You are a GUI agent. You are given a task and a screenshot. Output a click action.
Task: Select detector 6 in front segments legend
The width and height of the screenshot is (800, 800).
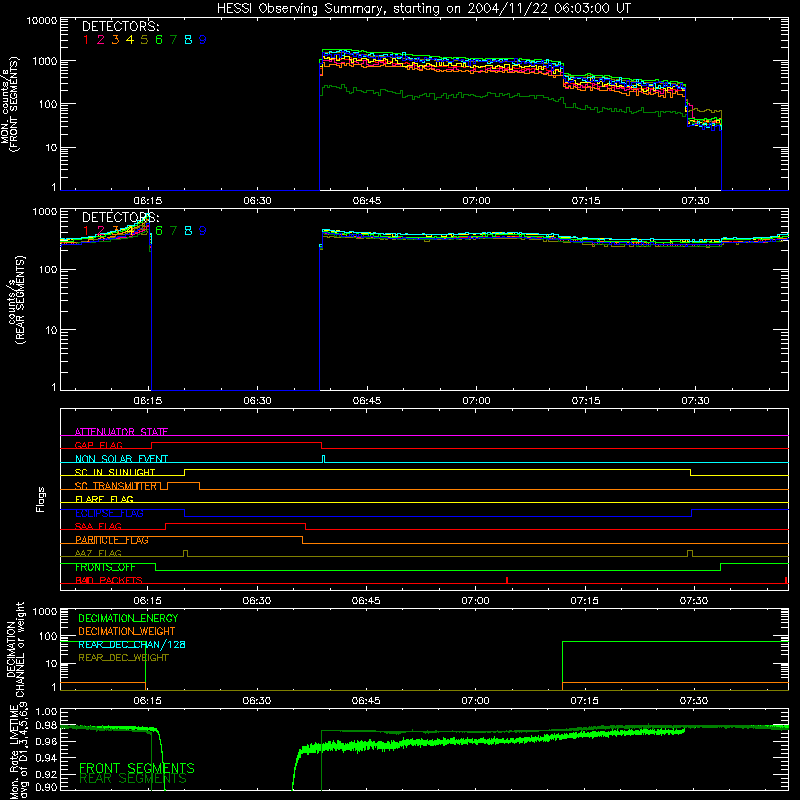point(159,40)
